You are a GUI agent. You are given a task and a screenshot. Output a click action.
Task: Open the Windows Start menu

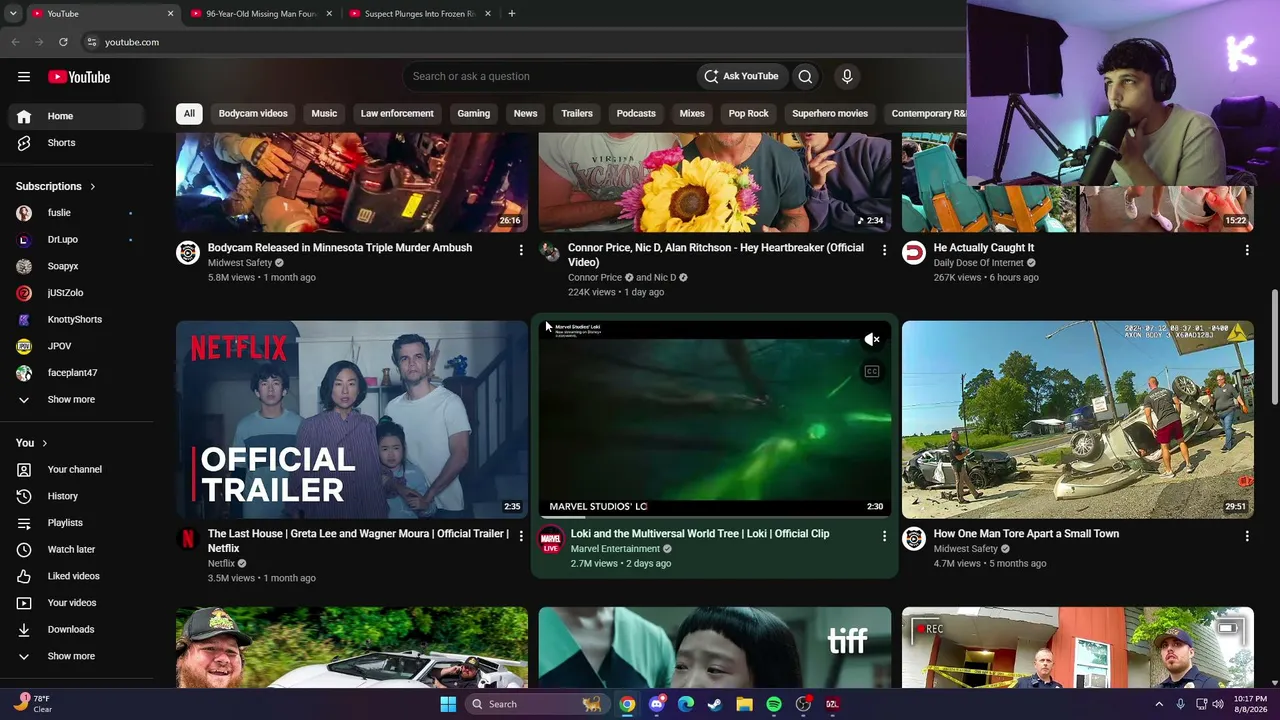click(x=448, y=704)
